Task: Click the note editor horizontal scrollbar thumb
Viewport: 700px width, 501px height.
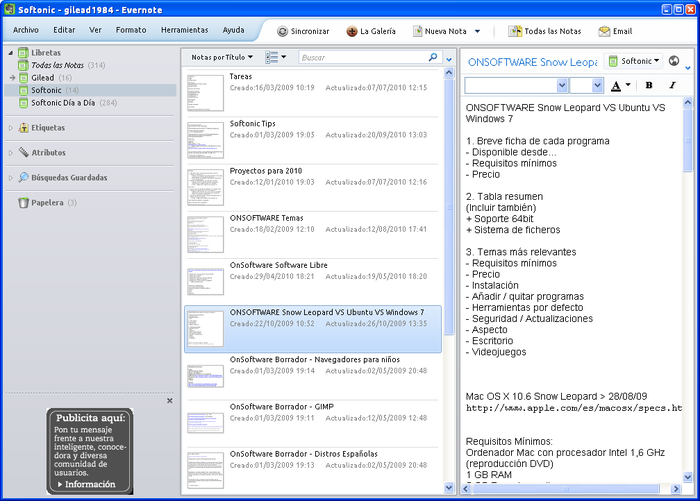Action: (565, 489)
